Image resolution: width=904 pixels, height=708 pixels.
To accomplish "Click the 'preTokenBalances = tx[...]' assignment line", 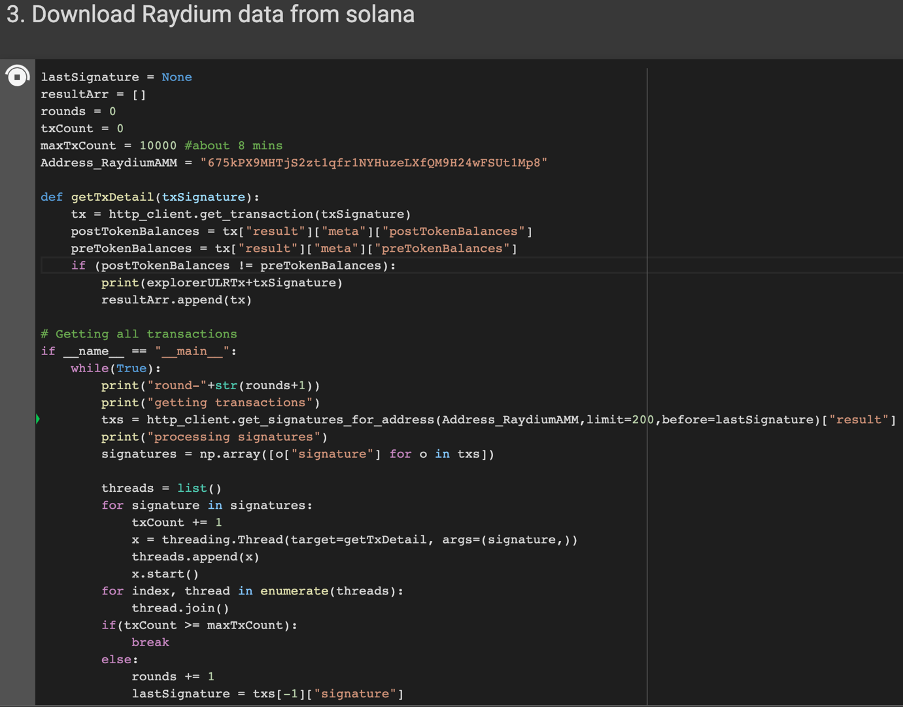I will [294, 248].
